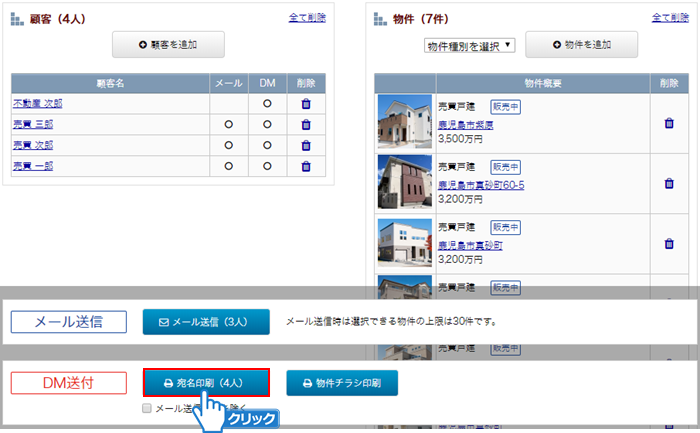The width and height of the screenshot is (700, 433).
Task: Click the 3,500万円 house thumbnail
Action: click(x=405, y=122)
